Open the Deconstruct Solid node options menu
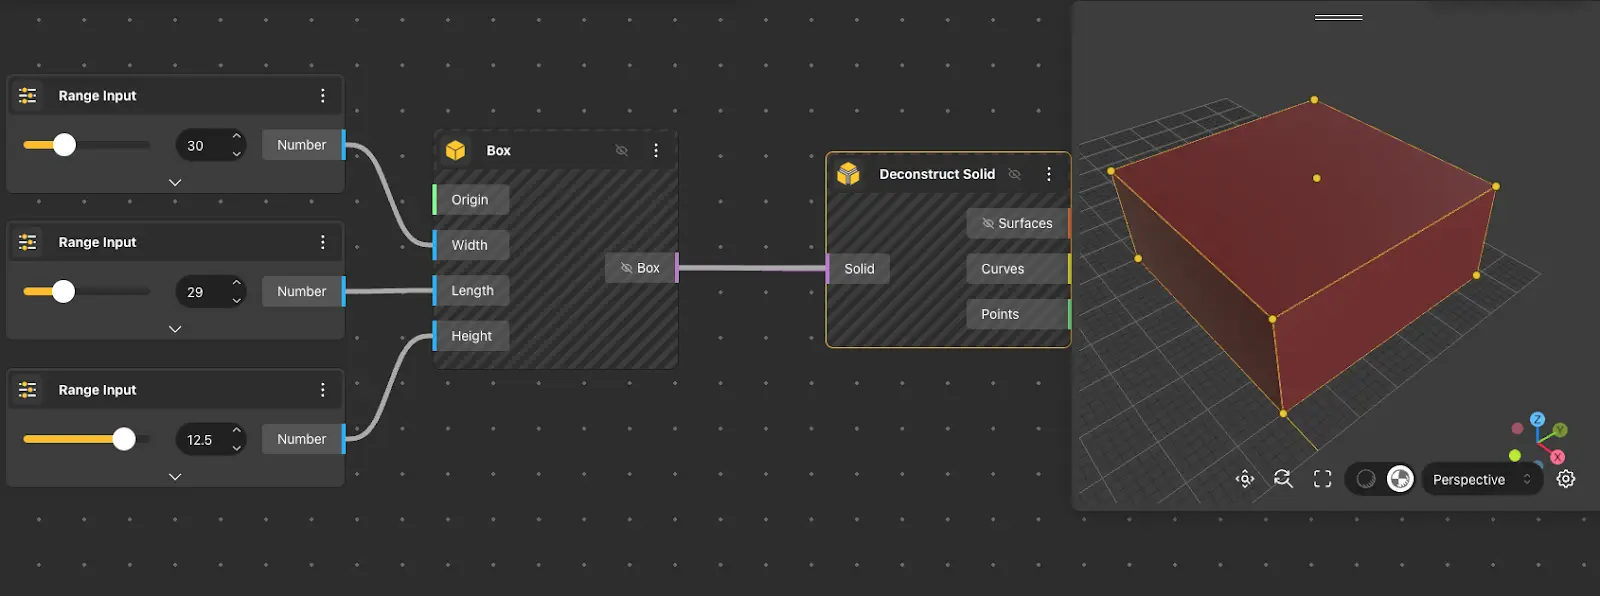 [1048, 174]
